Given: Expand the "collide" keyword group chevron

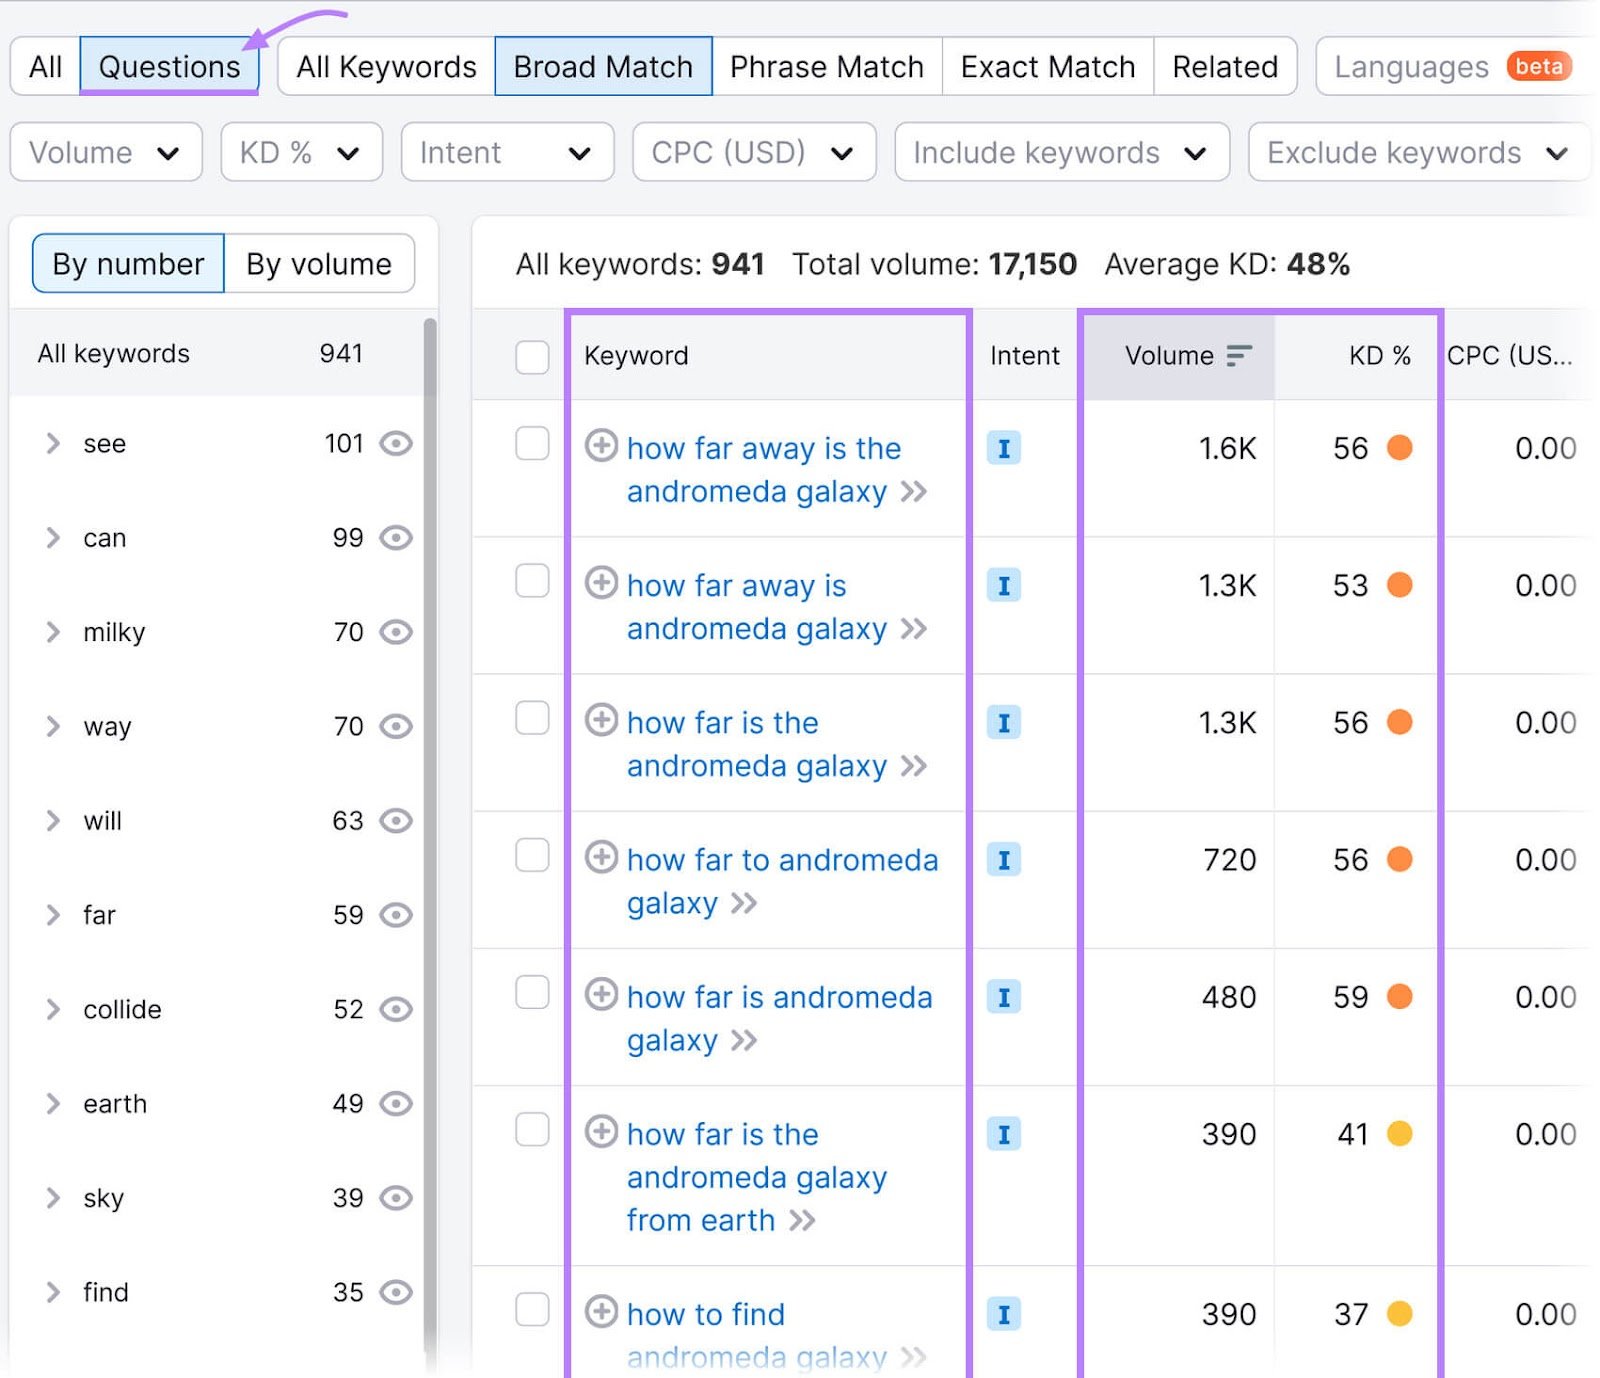Looking at the screenshot, I should (53, 1010).
